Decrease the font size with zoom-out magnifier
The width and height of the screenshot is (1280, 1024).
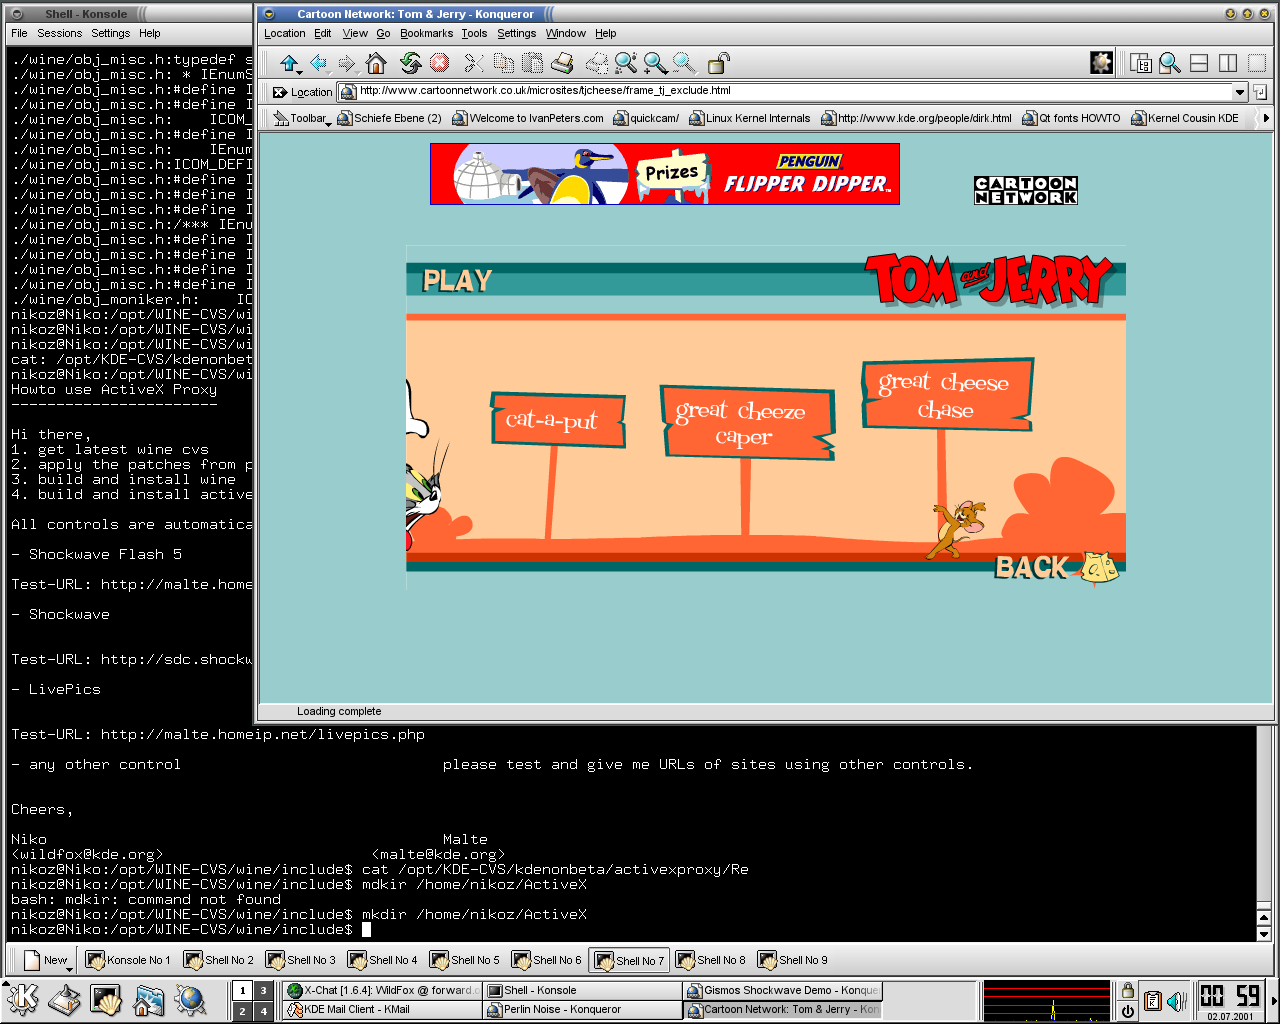point(684,64)
